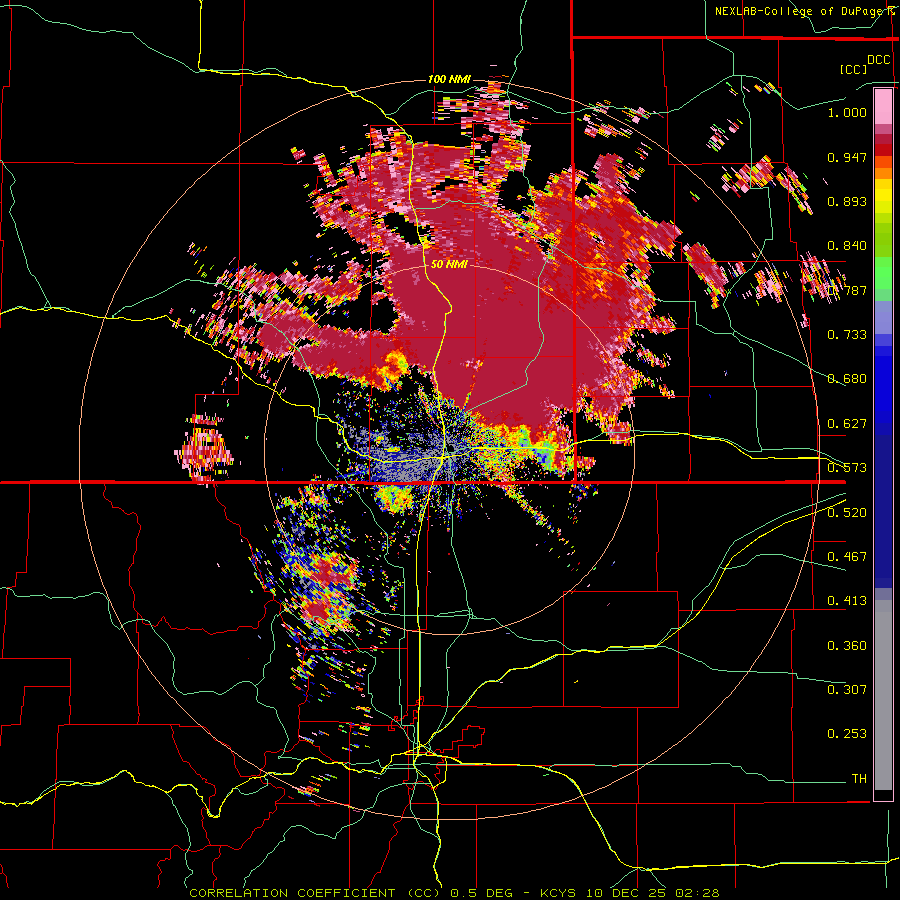The width and height of the screenshot is (900, 900).
Task: Click the KCYS radar site center point
Action: pyautogui.click(x=453, y=448)
